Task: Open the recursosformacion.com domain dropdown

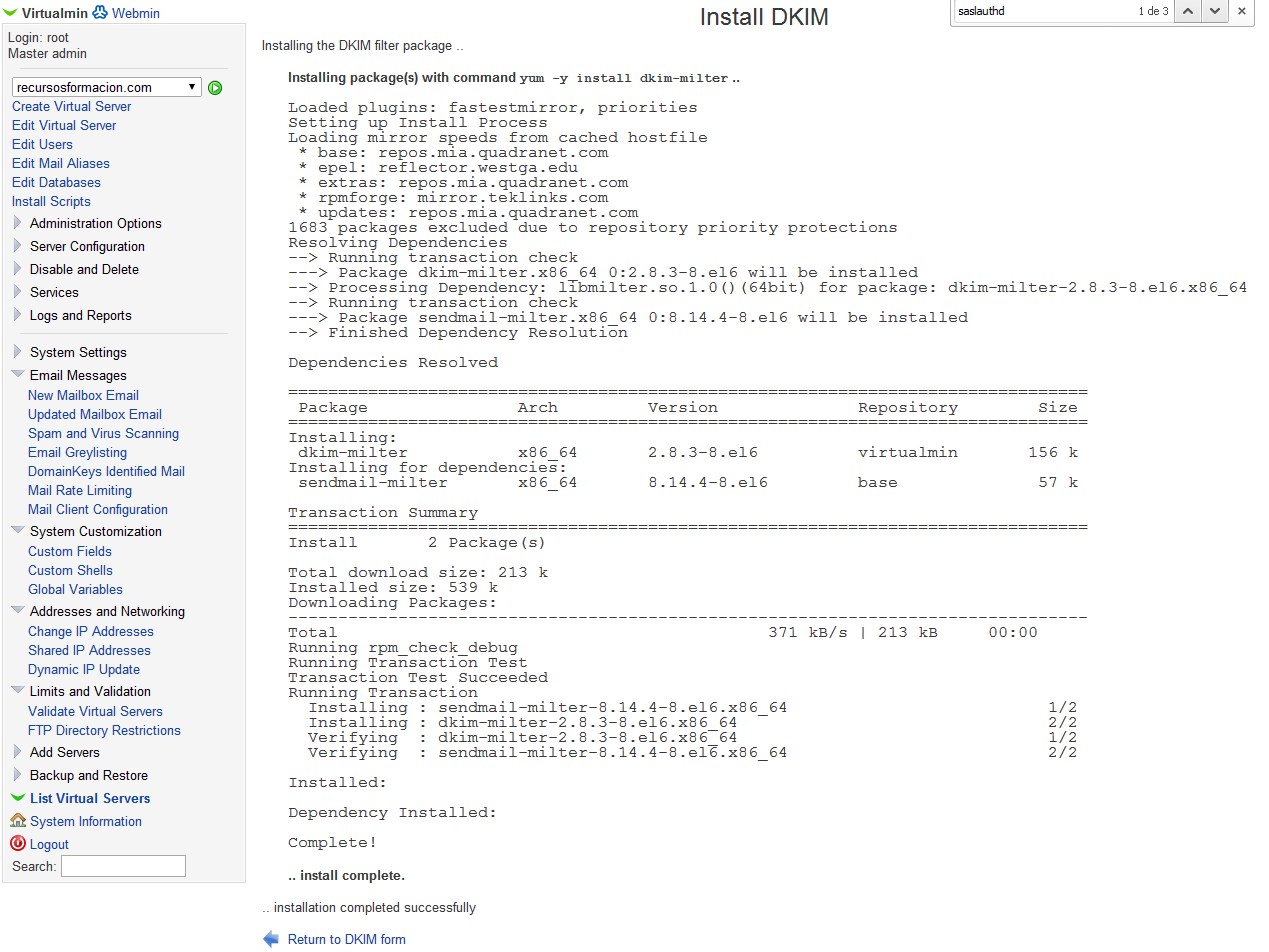Action: [x=107, y=88]
